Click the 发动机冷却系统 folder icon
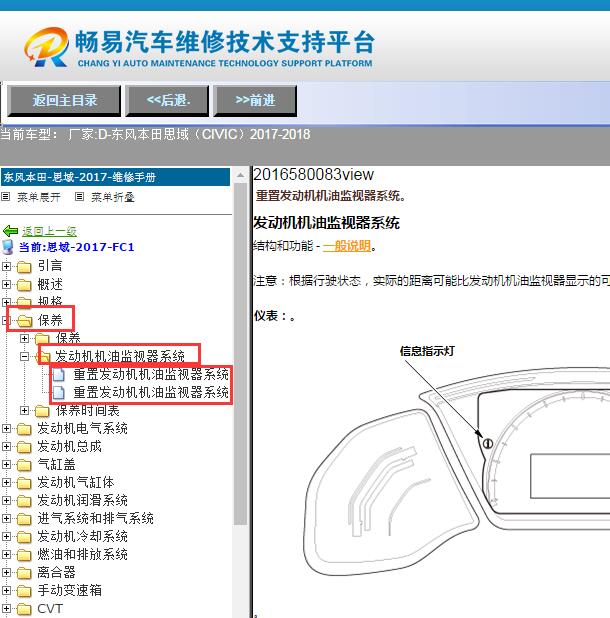610x618 pixels. tap(24, 537)
